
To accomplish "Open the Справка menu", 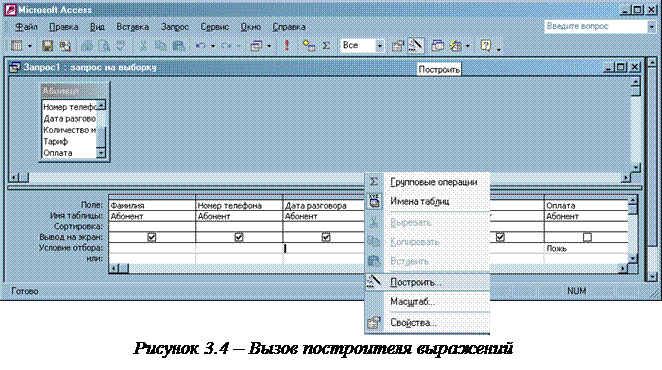I will [289, 27].
